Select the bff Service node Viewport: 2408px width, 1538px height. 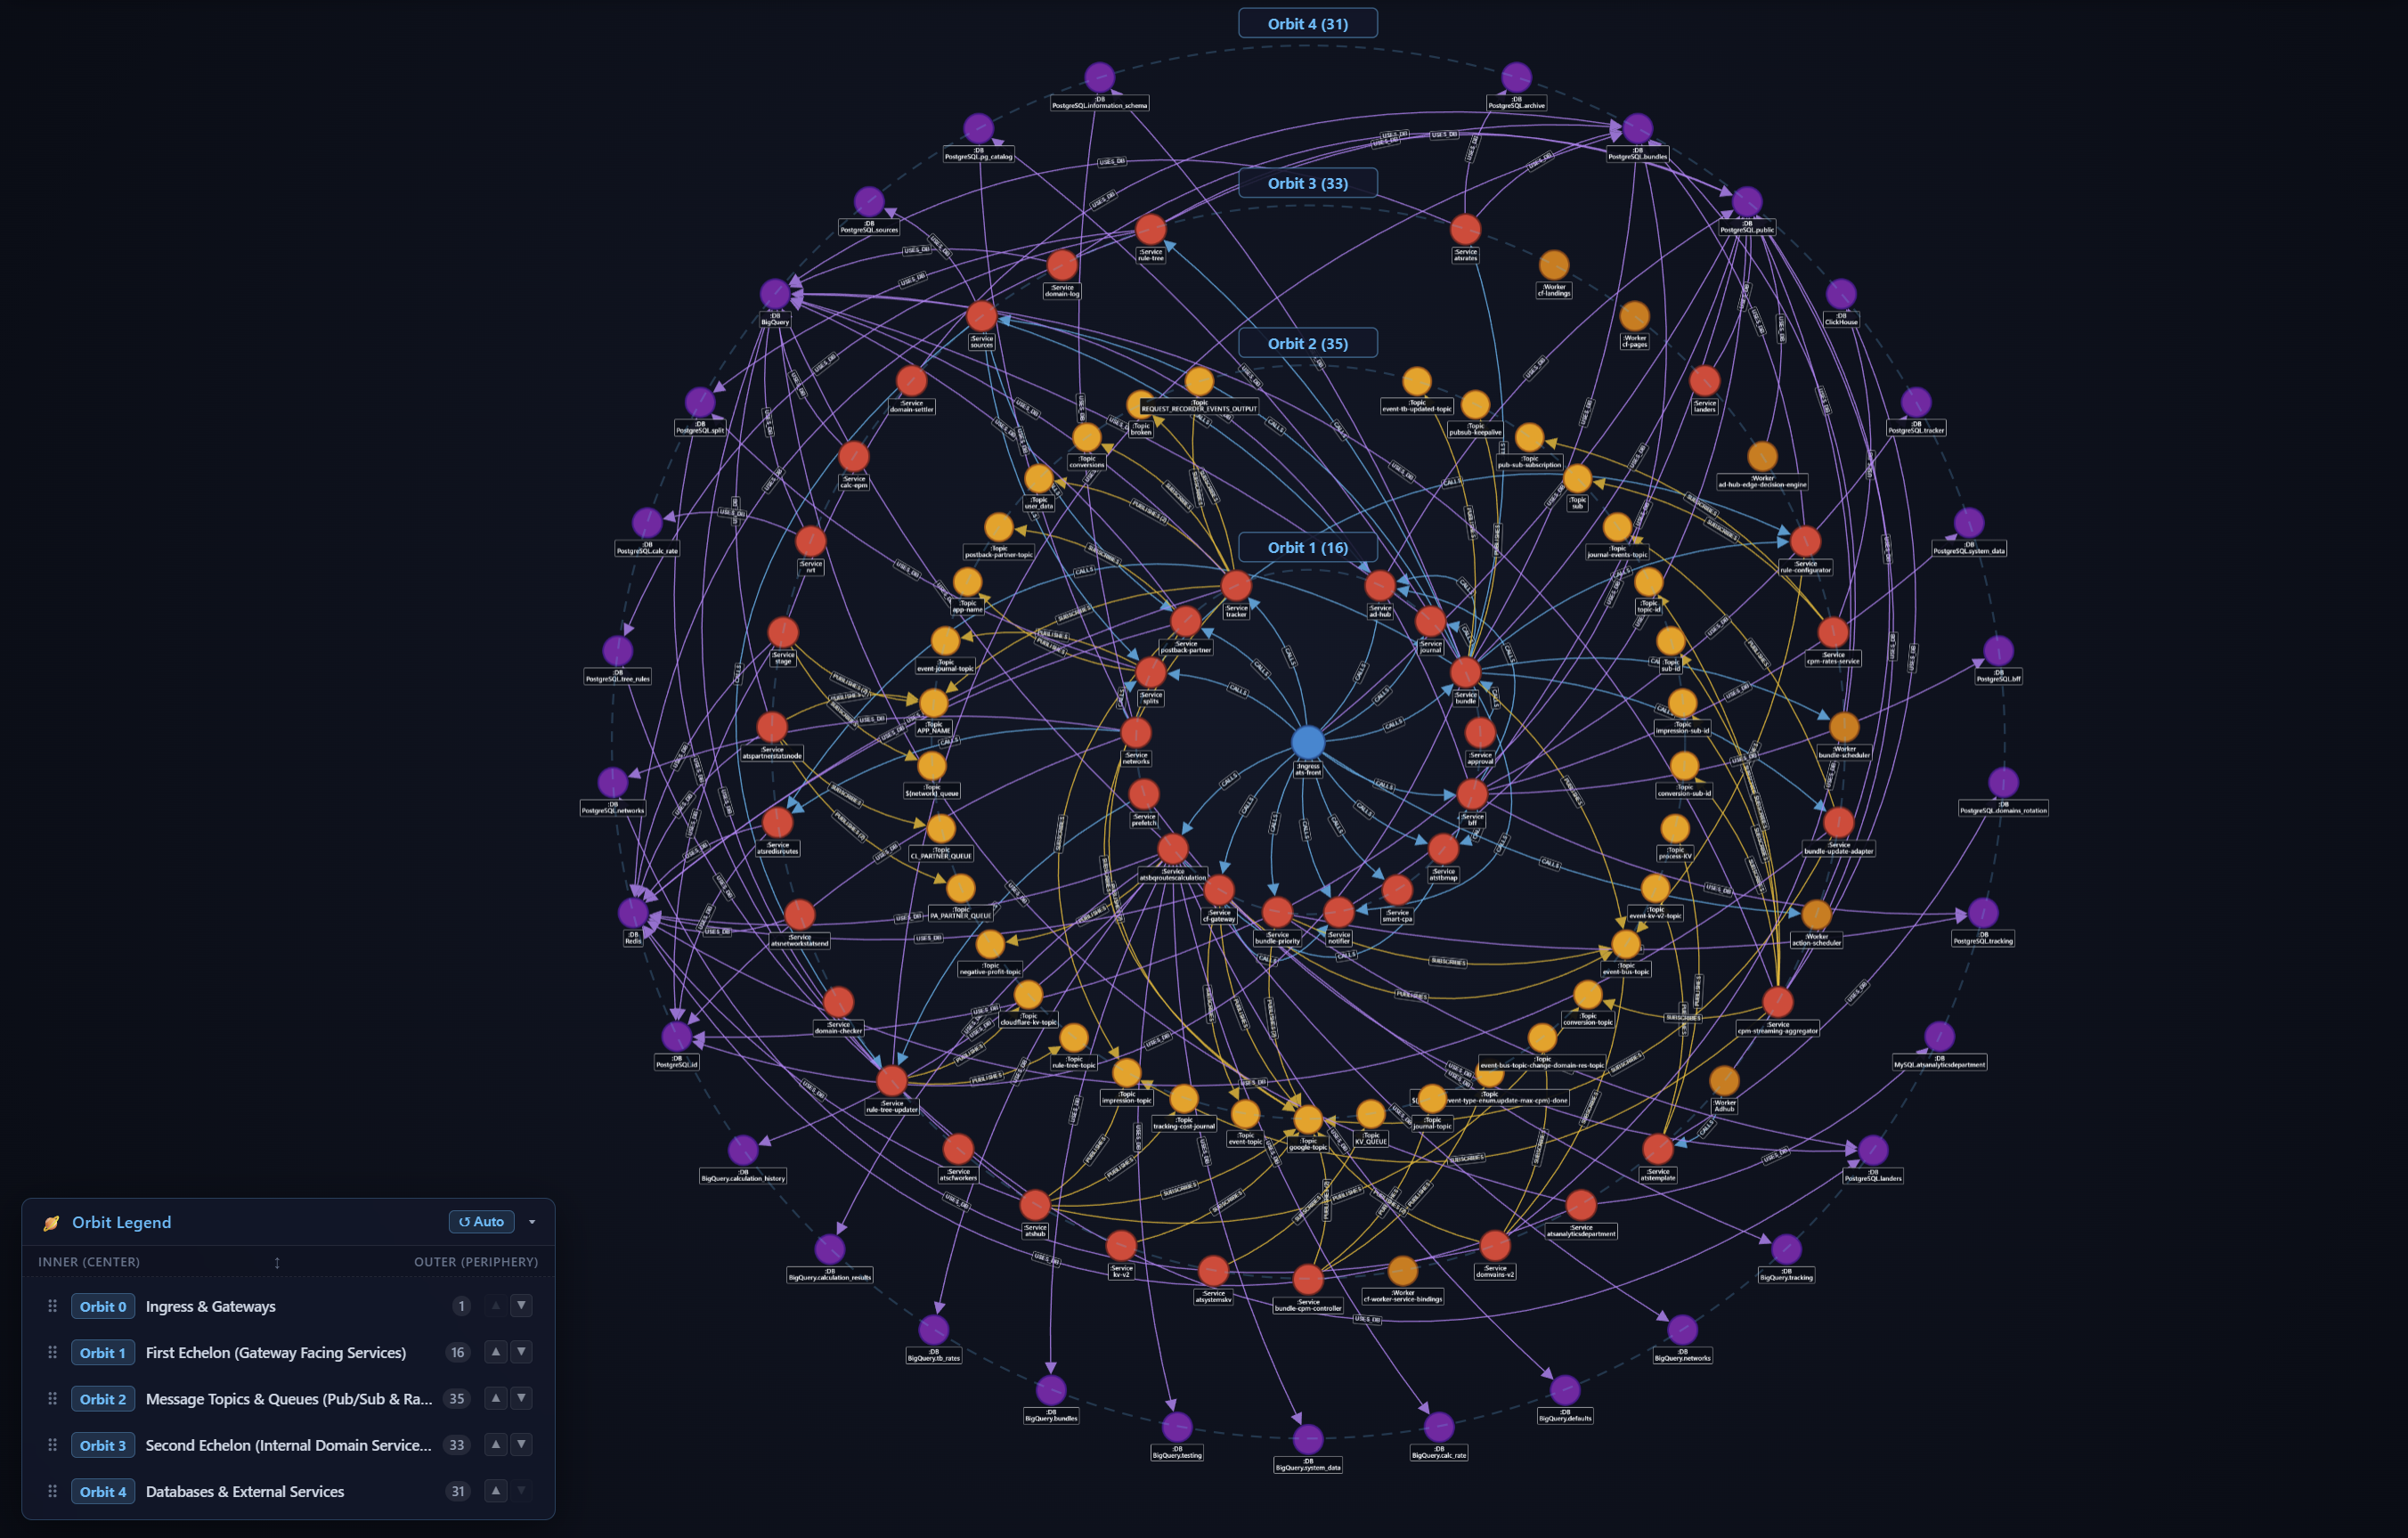point(1472,794)
